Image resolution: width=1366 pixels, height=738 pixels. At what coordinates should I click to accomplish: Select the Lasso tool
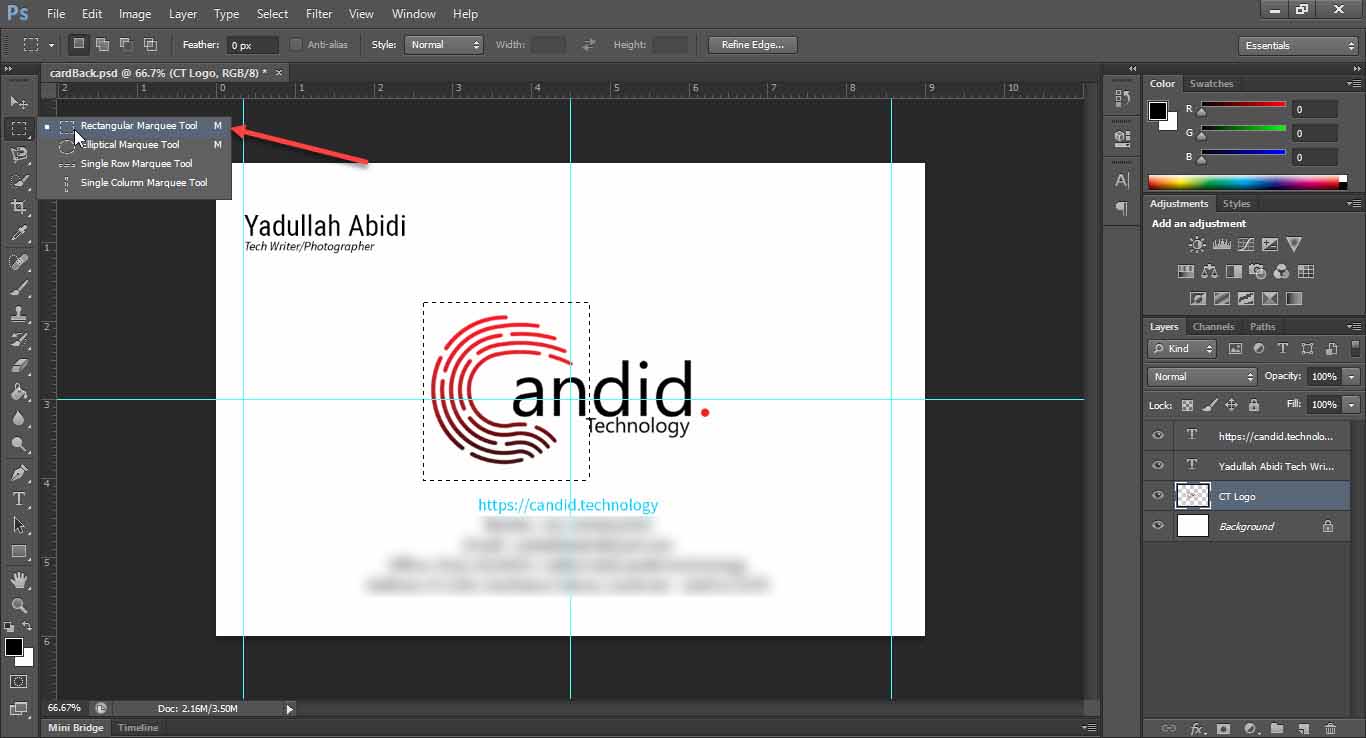(19, 154)
